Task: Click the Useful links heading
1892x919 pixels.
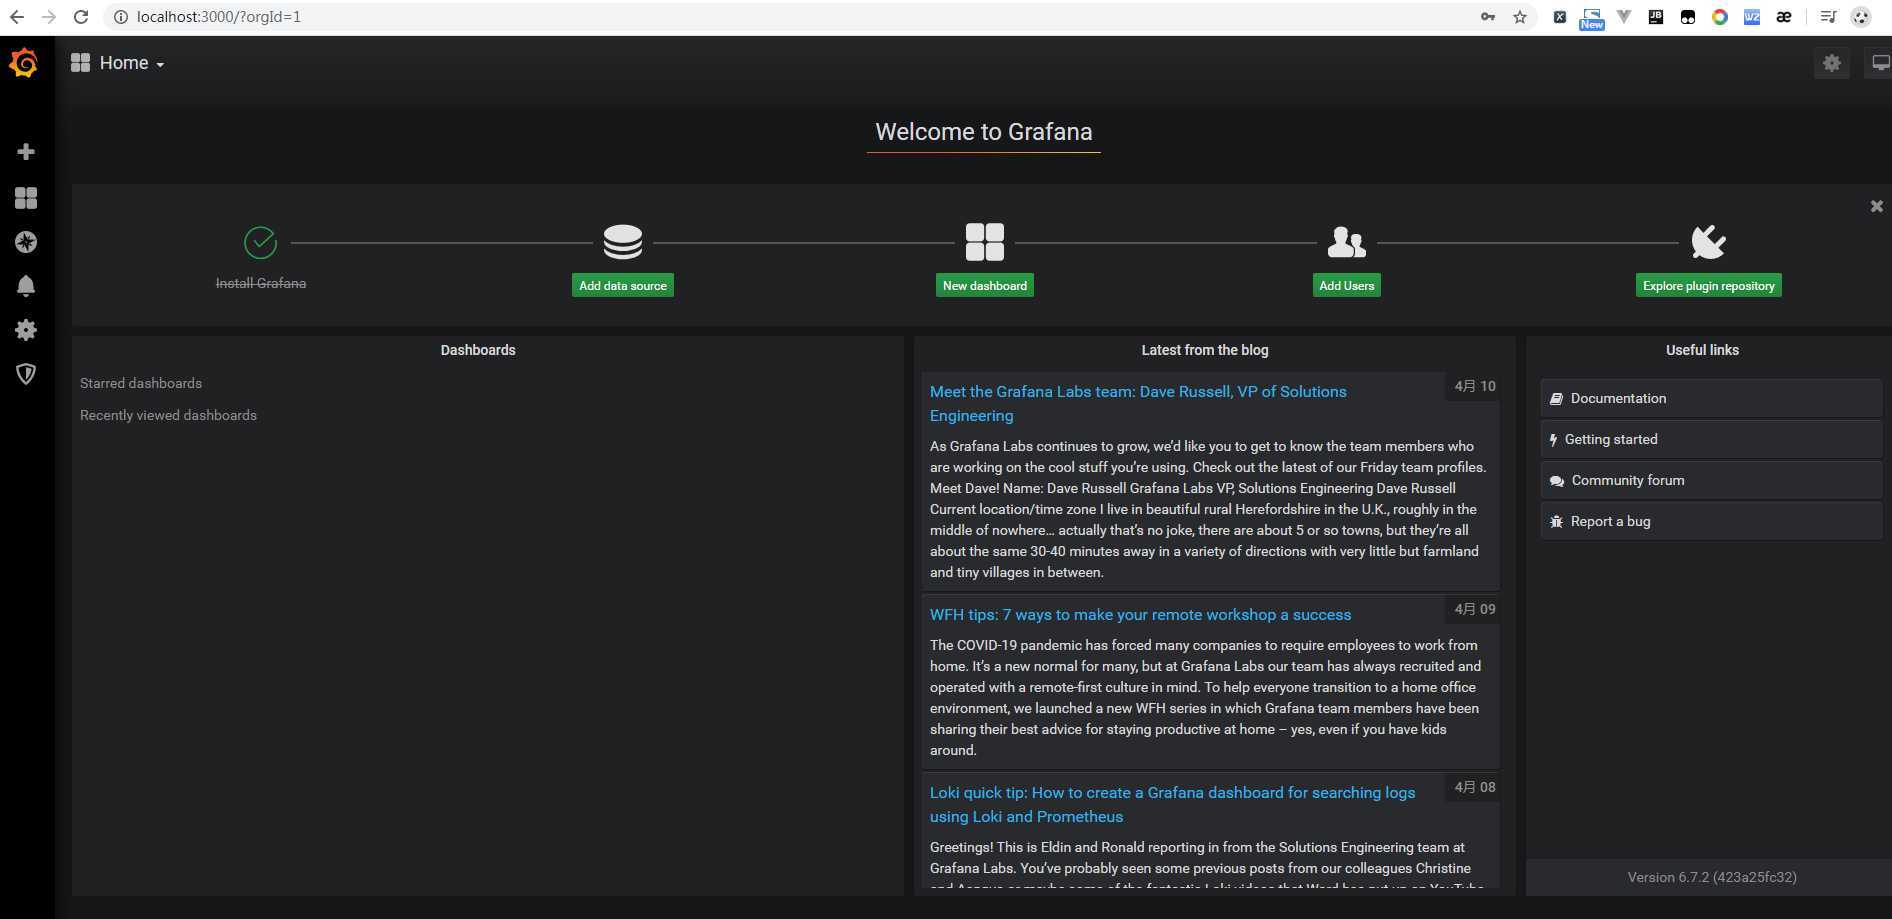Action: click(x=1702, y=350)
